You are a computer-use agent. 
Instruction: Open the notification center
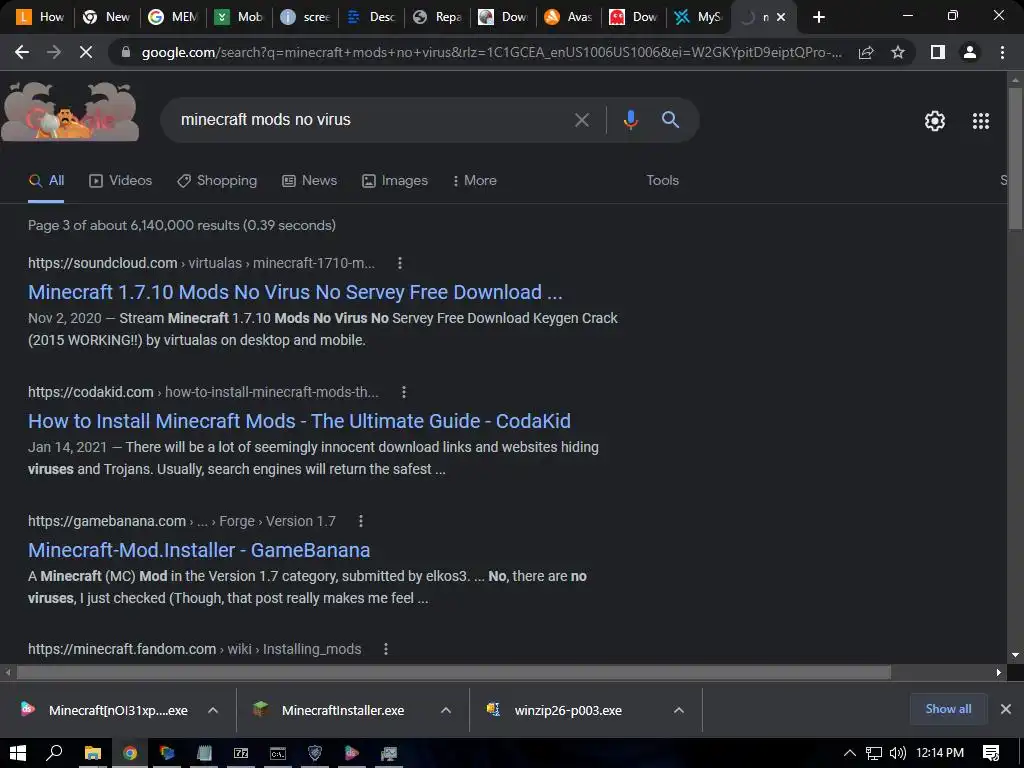(991, 753)
